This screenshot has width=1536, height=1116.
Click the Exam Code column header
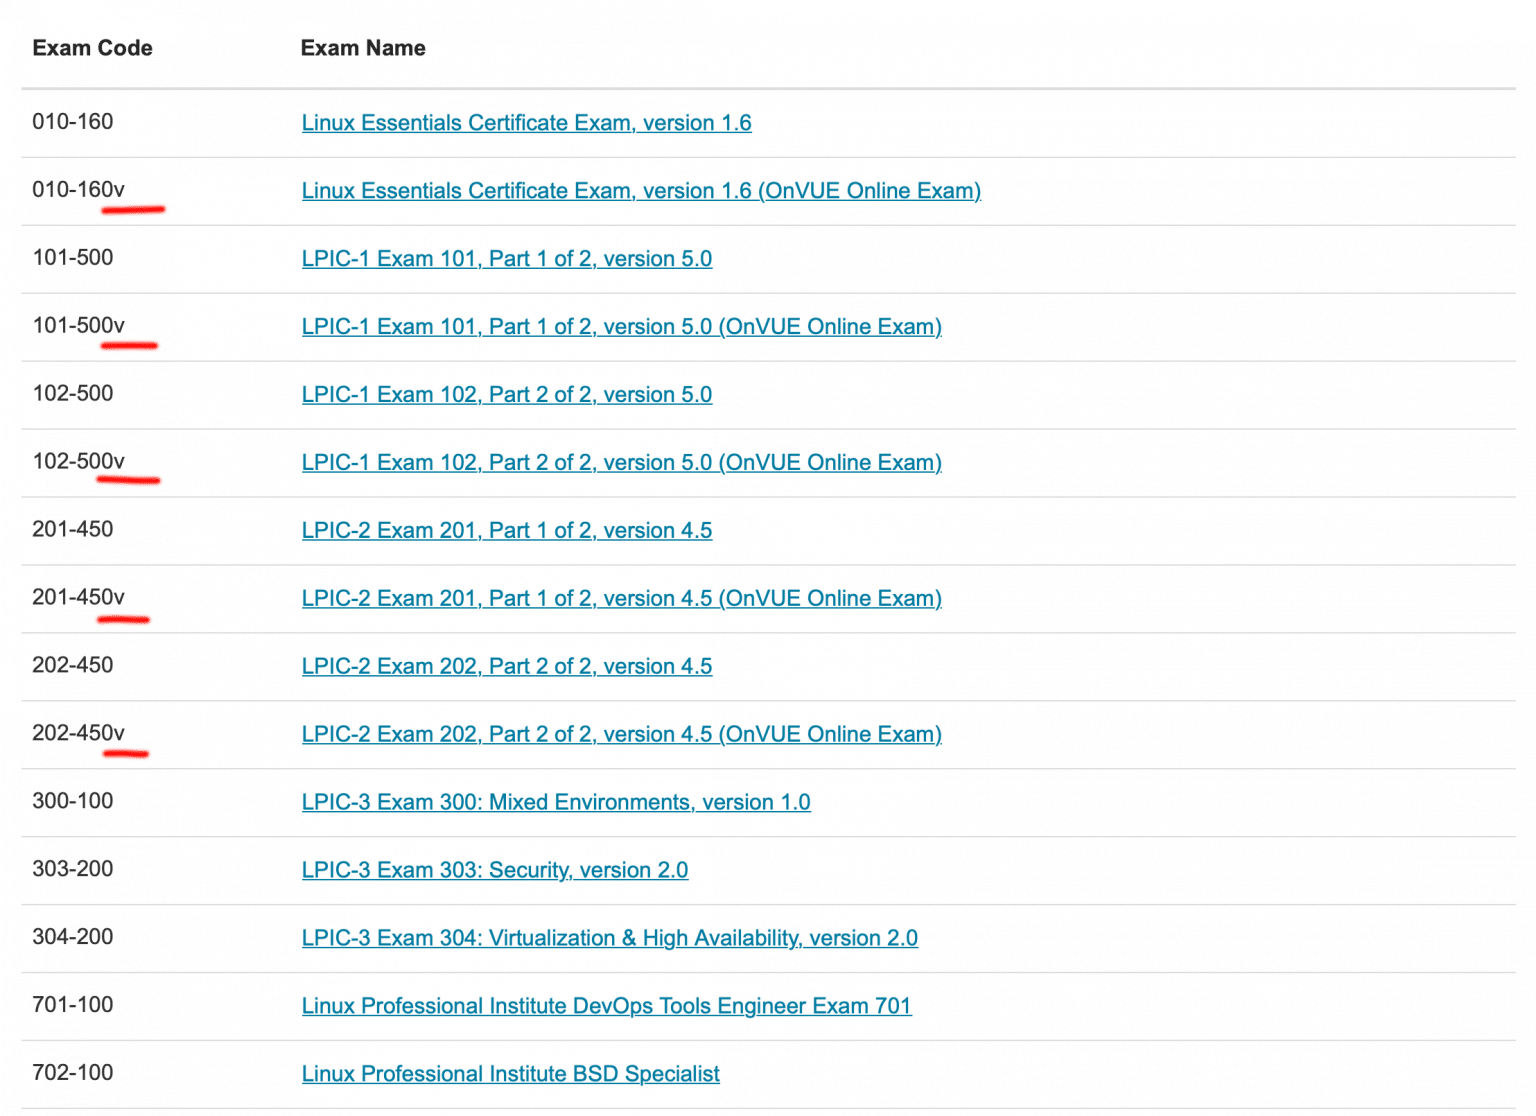coord(92,48)
